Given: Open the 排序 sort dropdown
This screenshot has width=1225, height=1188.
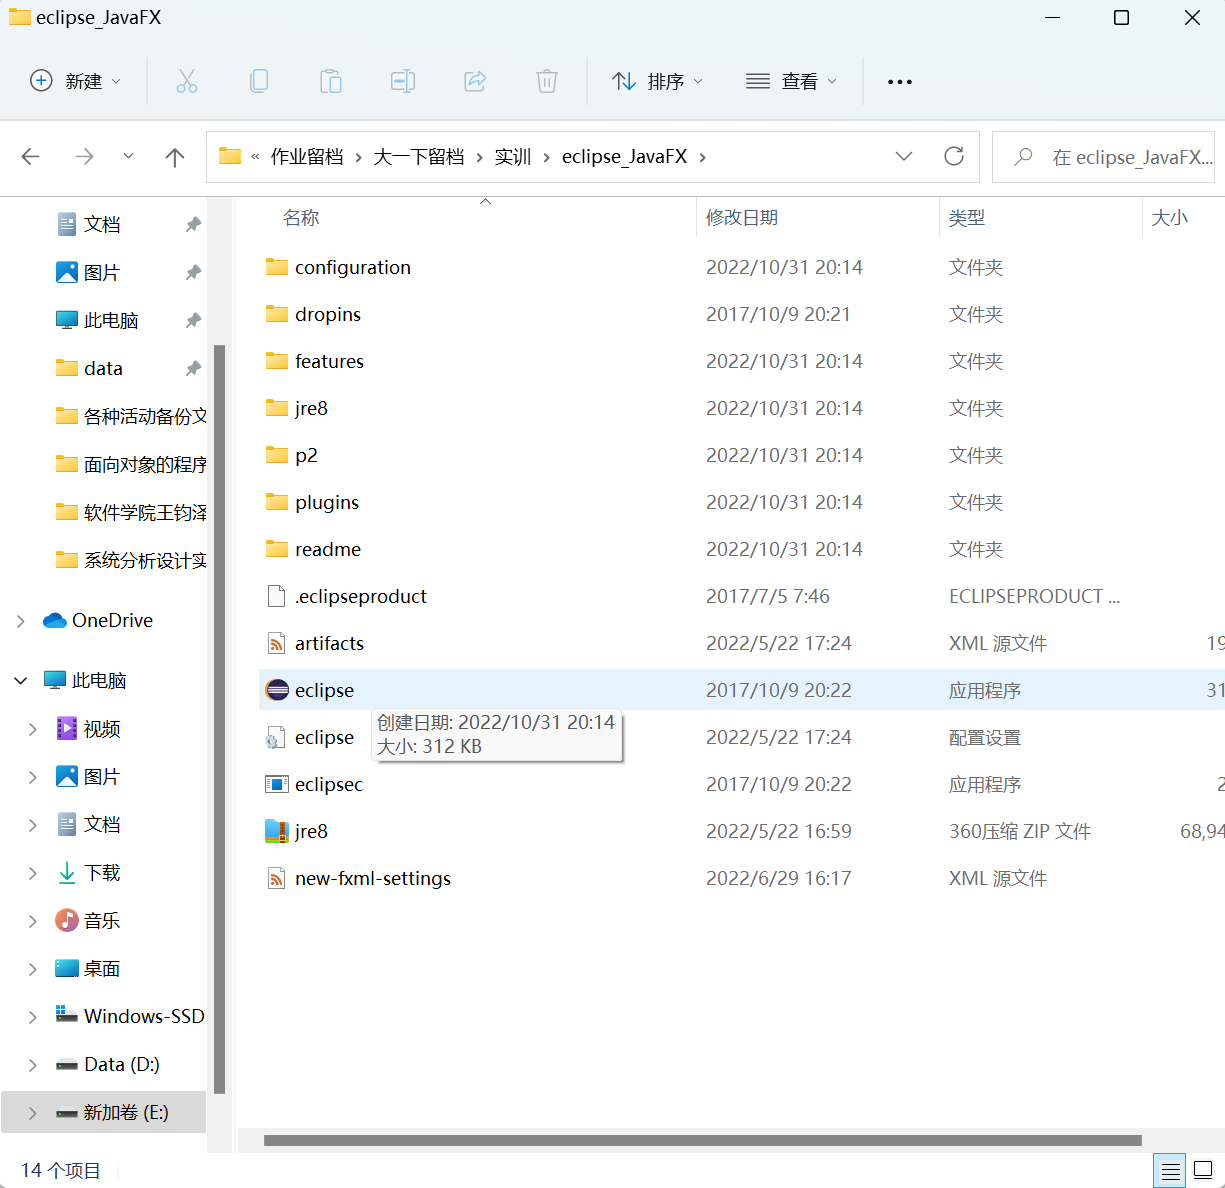Looking at the screenshot, I should coord(658,81).
